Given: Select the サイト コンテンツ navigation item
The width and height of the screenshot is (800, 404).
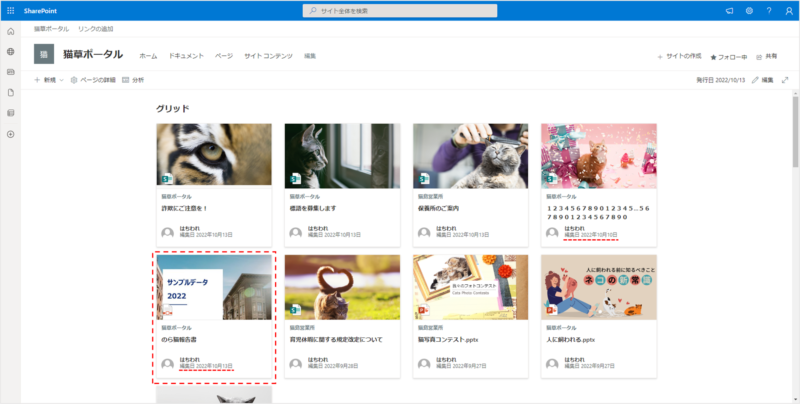Looking at the screenshot, I should pyautogui.click(x=268, y=56).
